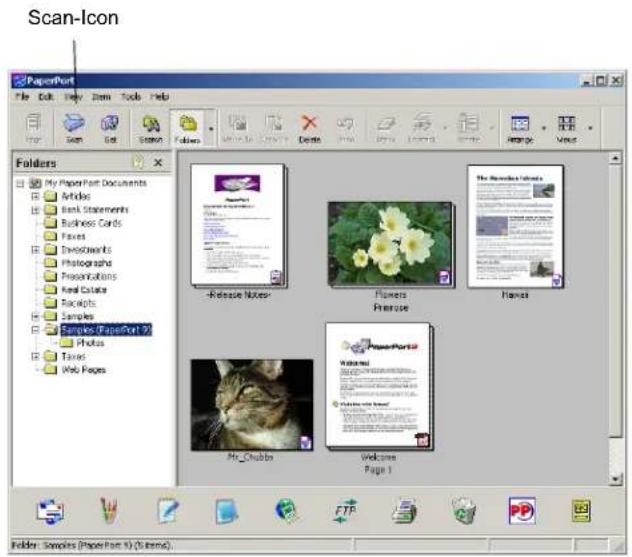This screenshot has height=557, width=632.
Task: Click the green recycle bin icon
Action: (464, 511)
